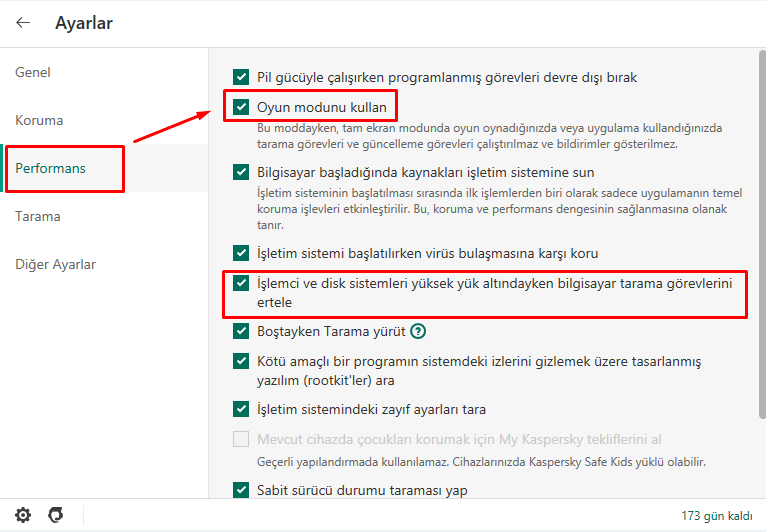Open the support headset icon at the bottom
Image resolution: width=766 pixels, height=532 pixels.
[x=56, y=515]
